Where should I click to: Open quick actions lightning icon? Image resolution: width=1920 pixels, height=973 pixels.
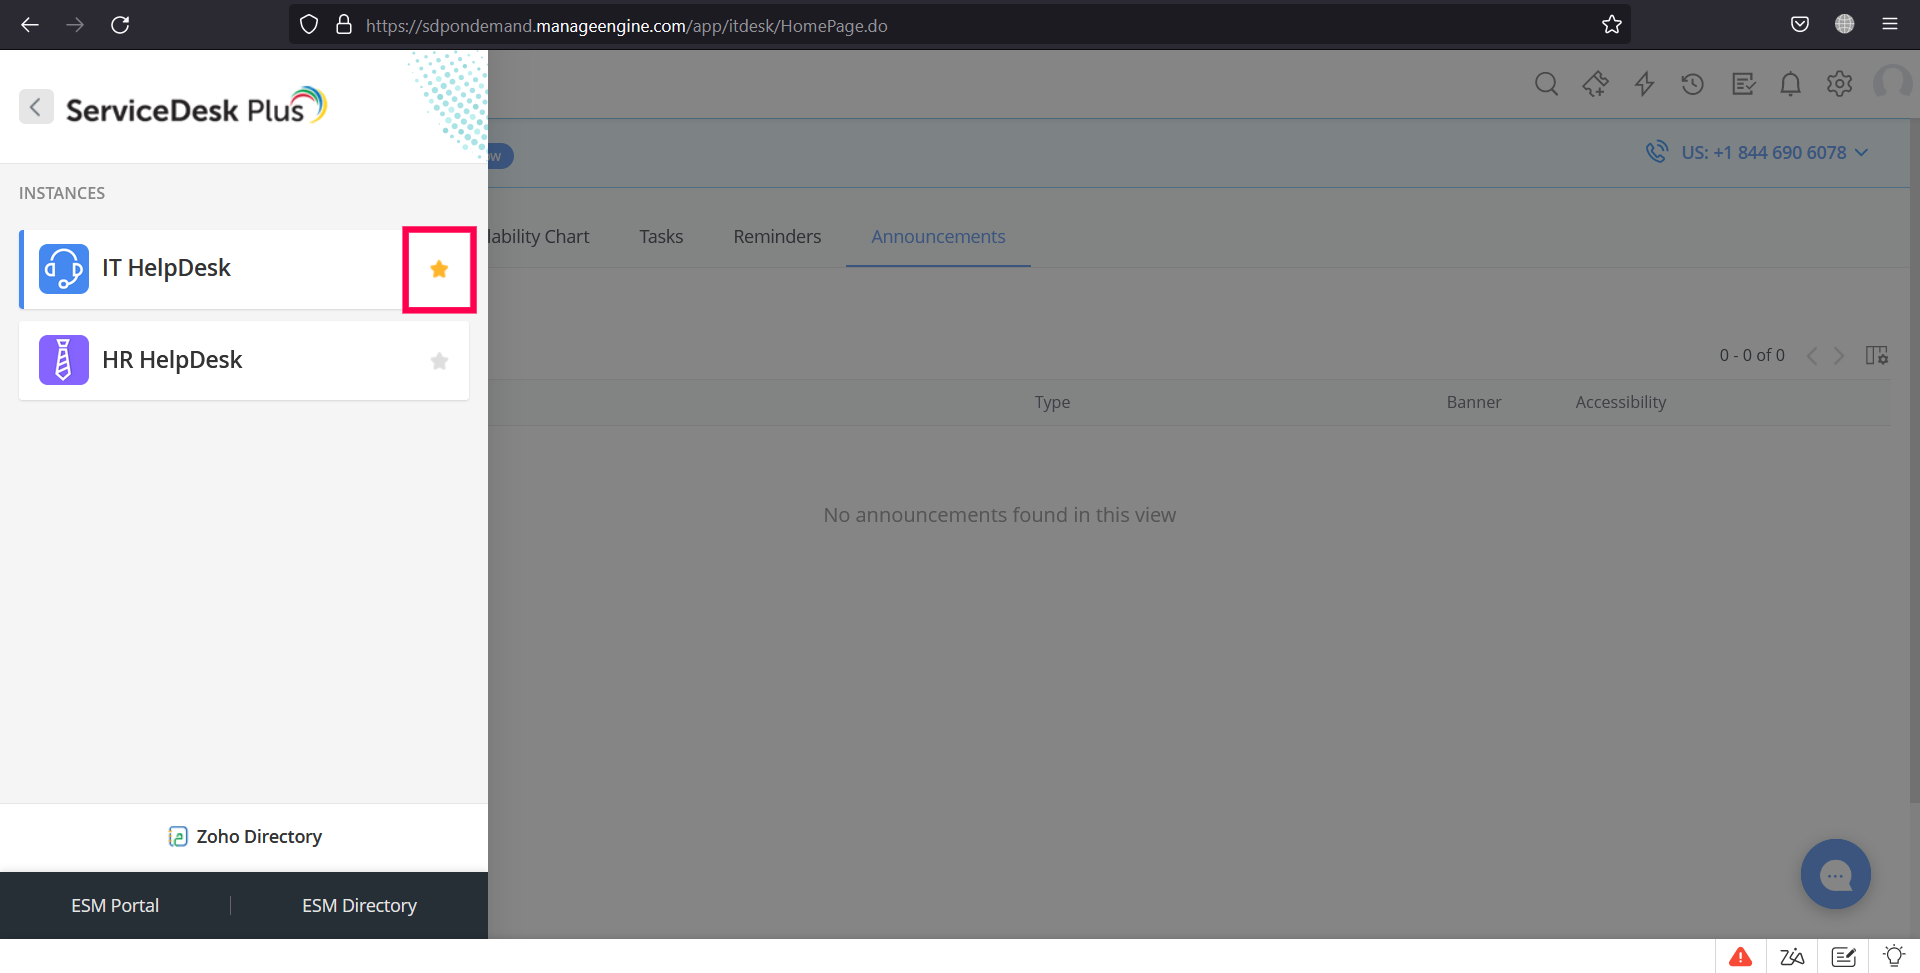[x=1644, y=84]
